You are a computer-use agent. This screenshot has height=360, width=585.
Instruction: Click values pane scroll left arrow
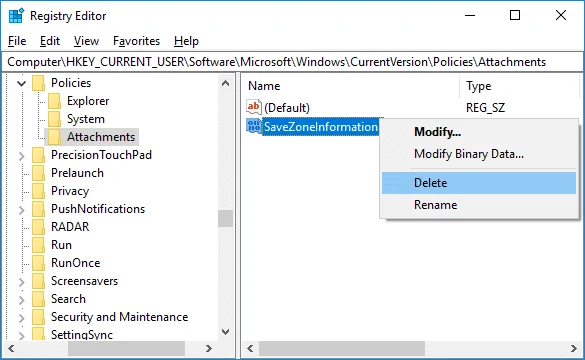point(250,349)
